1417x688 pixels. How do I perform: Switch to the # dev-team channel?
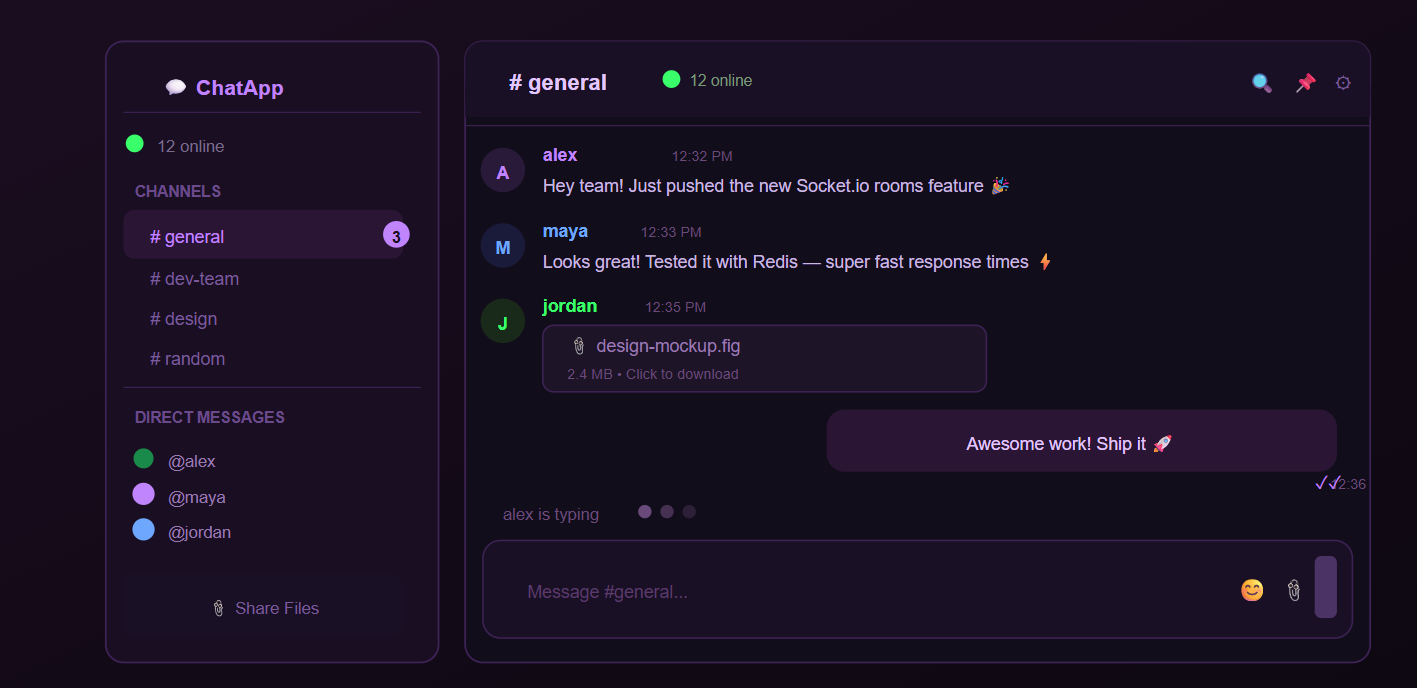(x=194, y=279)
